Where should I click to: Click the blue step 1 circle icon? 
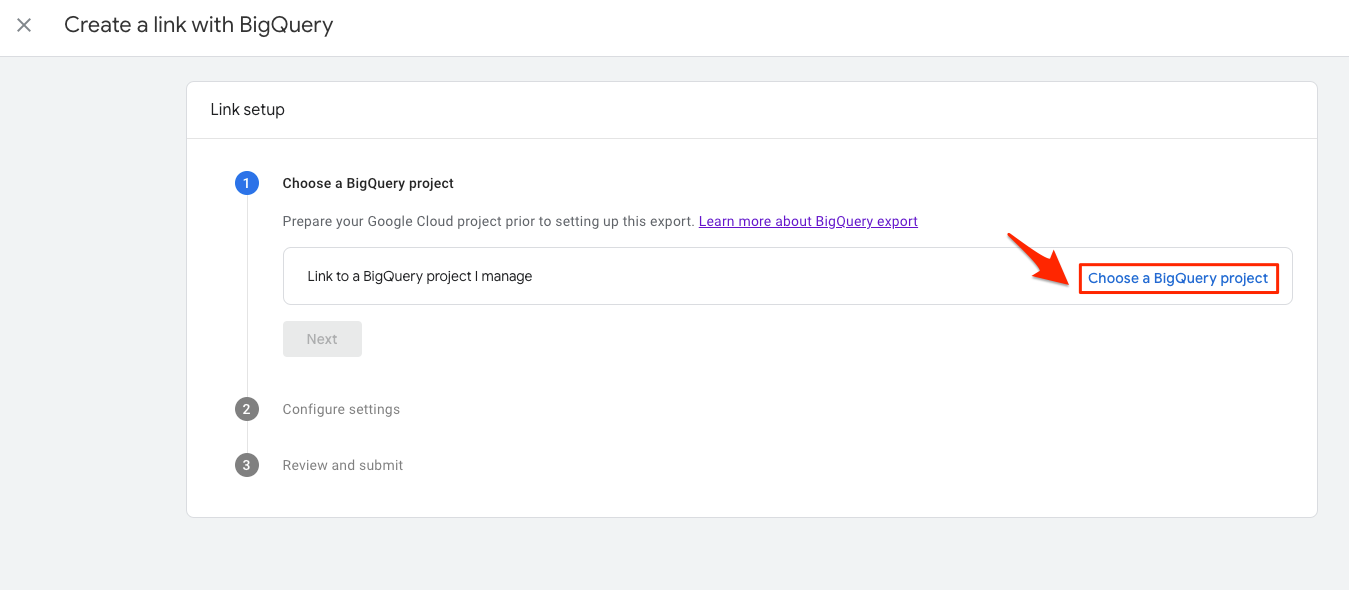tap(247, 184)
